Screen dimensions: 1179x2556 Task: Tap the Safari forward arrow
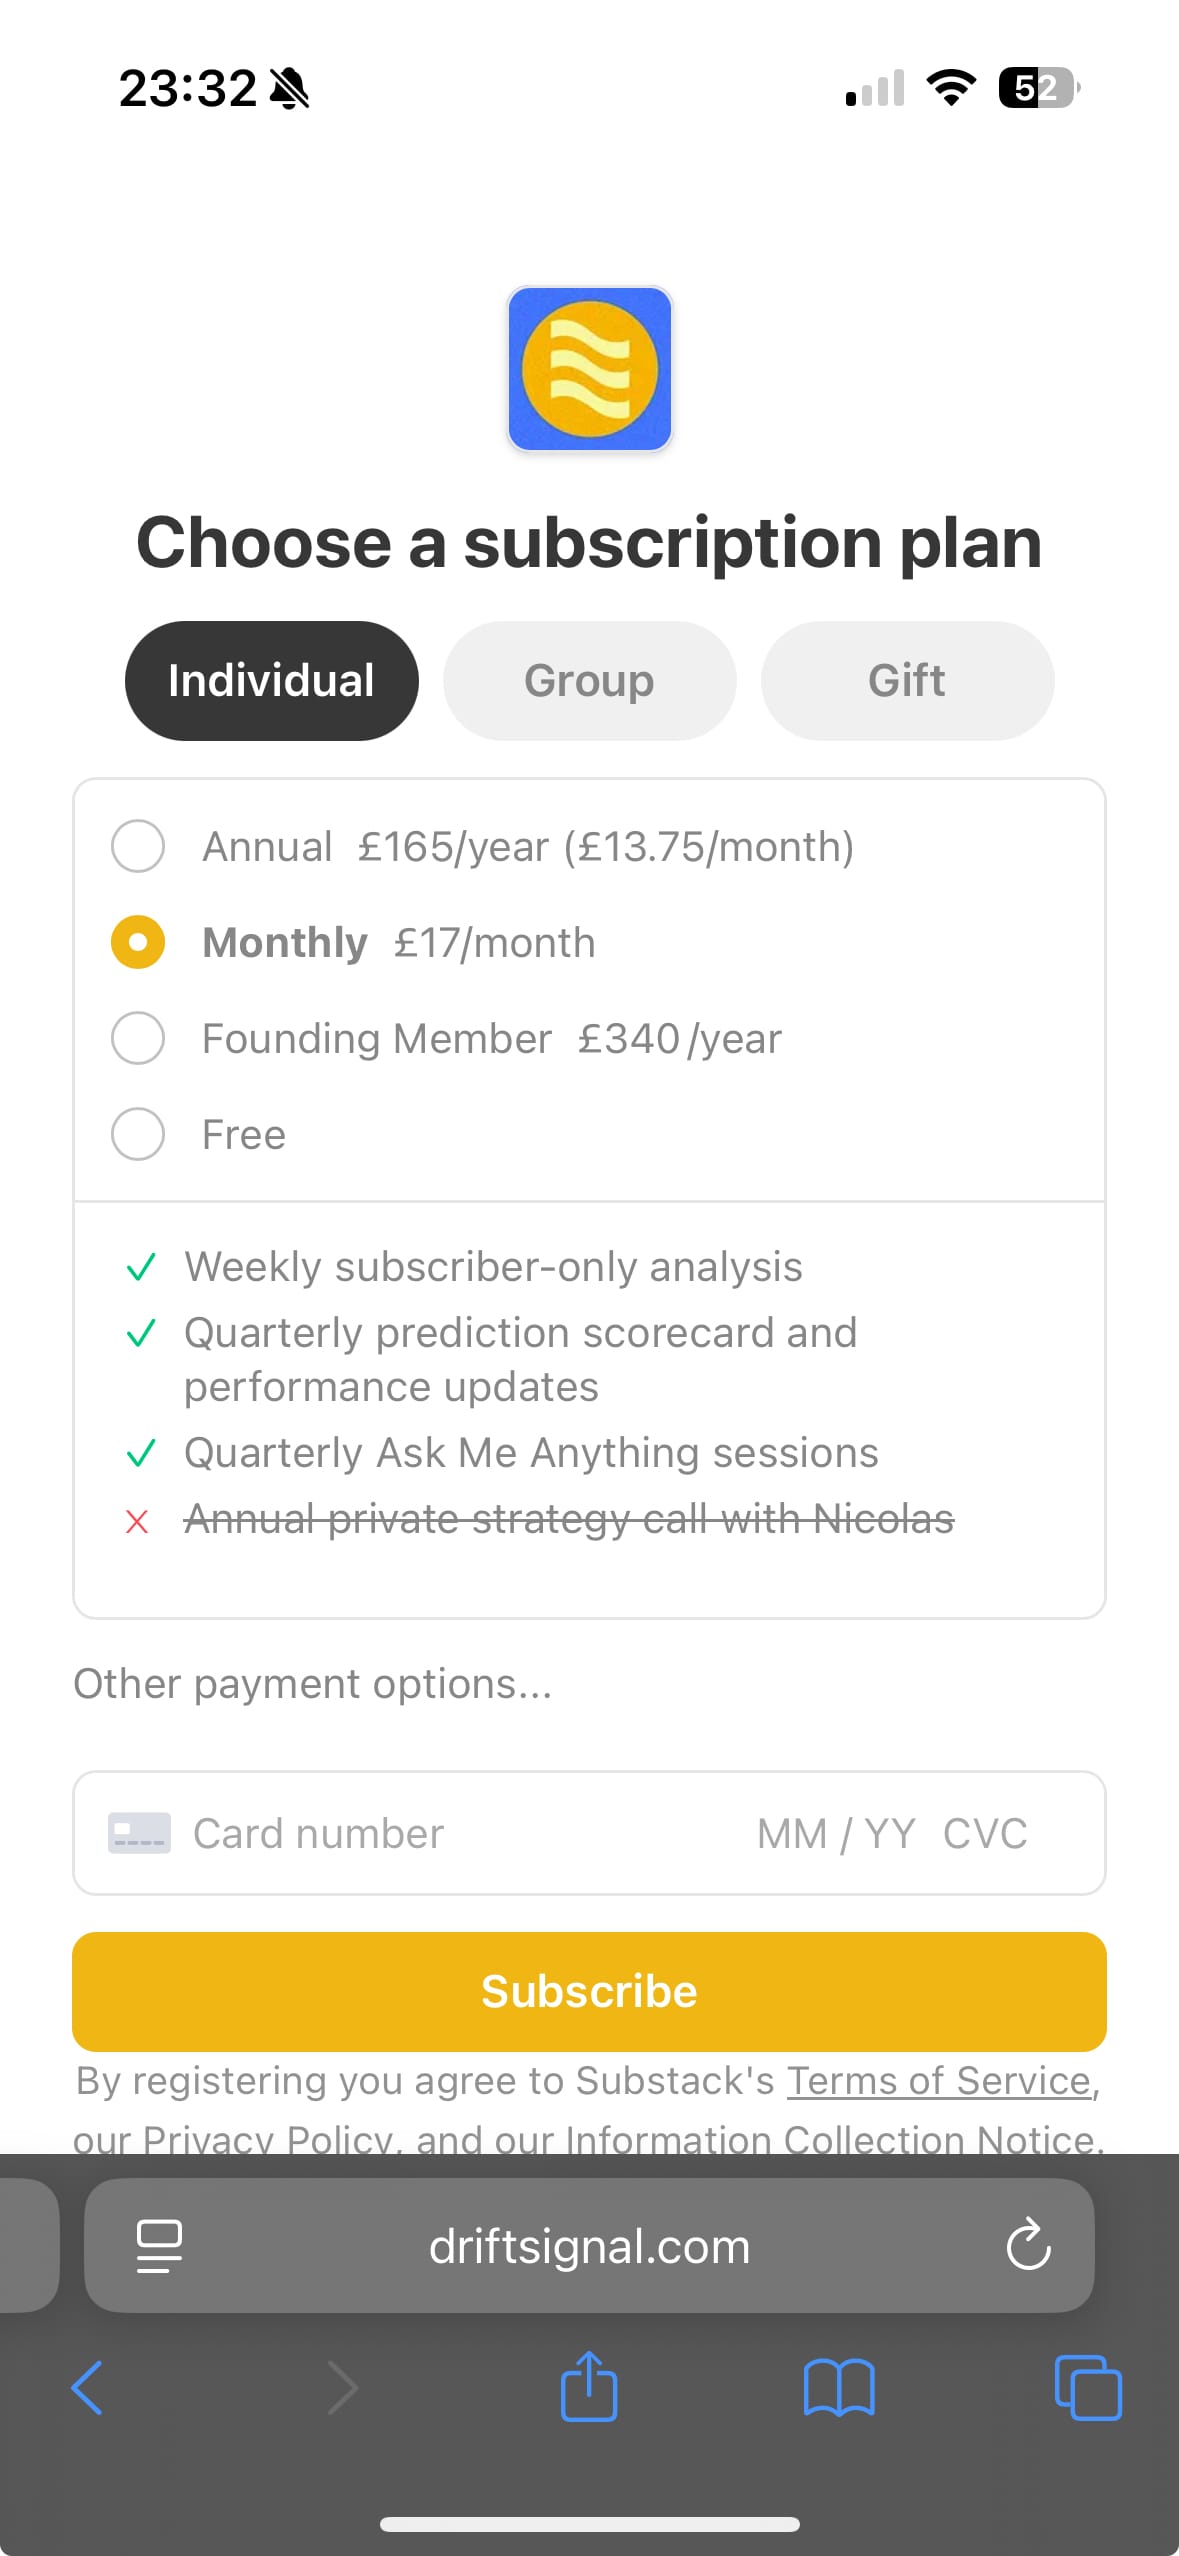click(x=343, y=2387)
